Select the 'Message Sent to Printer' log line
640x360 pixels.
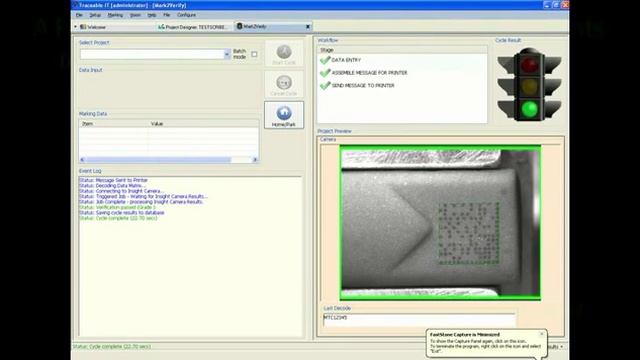pyautogui.click(x=113, y=180)
